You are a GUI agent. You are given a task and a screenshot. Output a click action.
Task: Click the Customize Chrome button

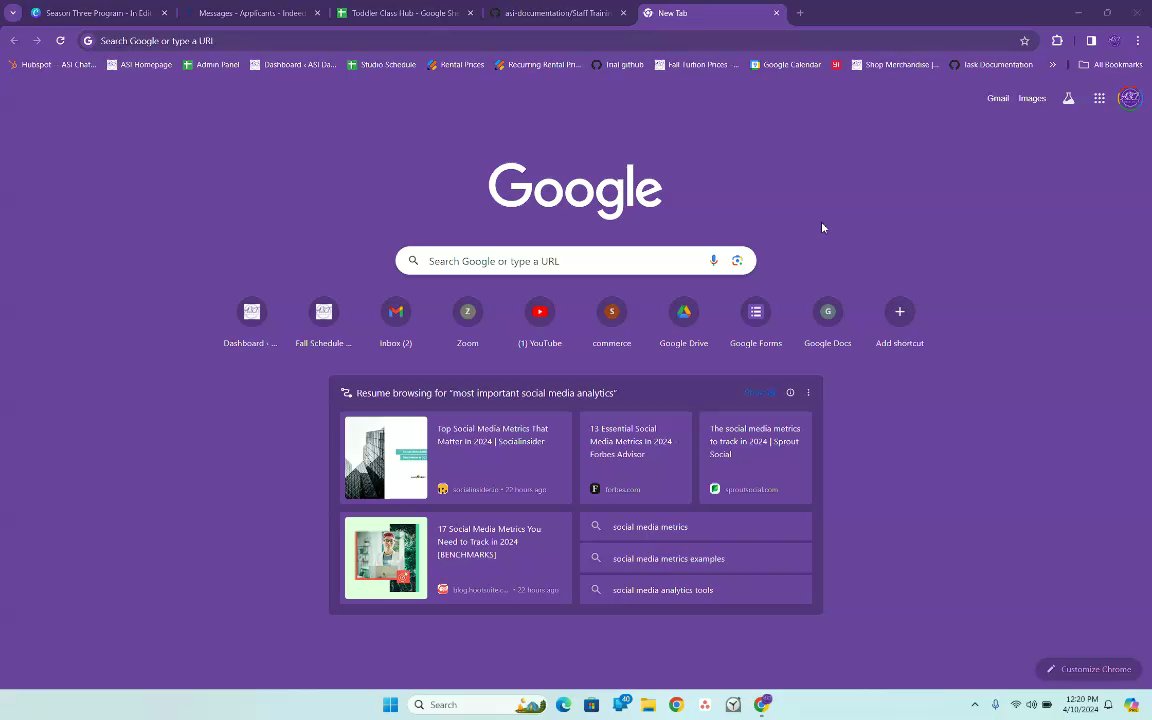pos(1088,669)
